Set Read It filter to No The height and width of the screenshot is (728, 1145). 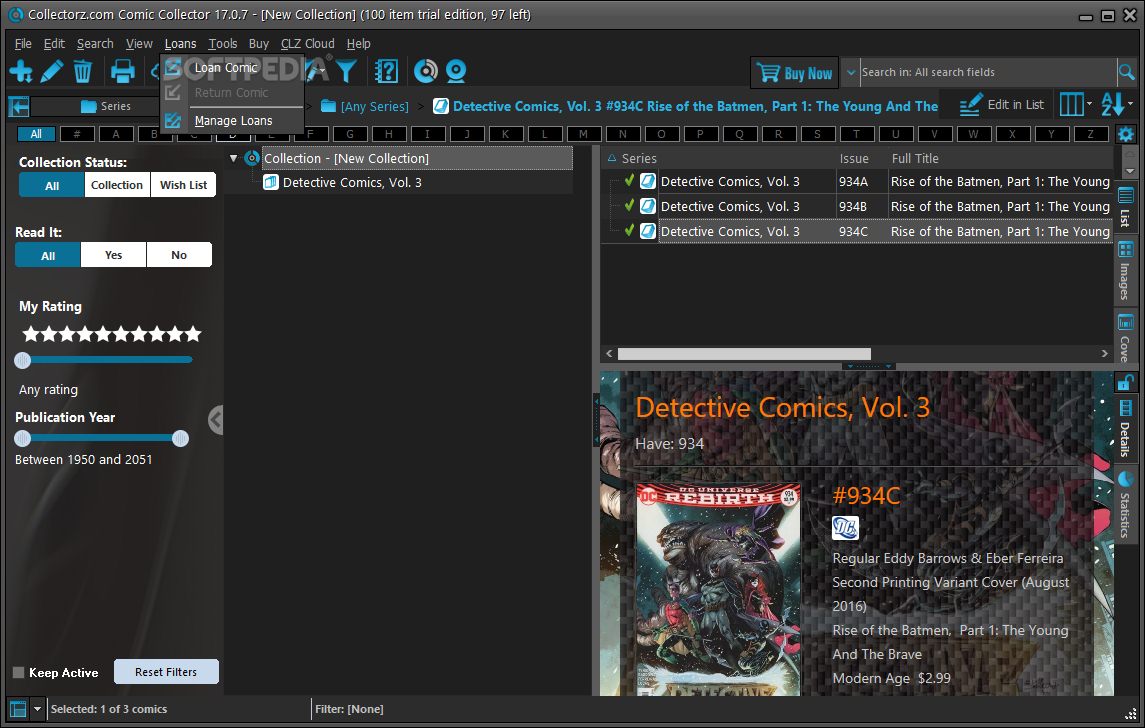179,256
